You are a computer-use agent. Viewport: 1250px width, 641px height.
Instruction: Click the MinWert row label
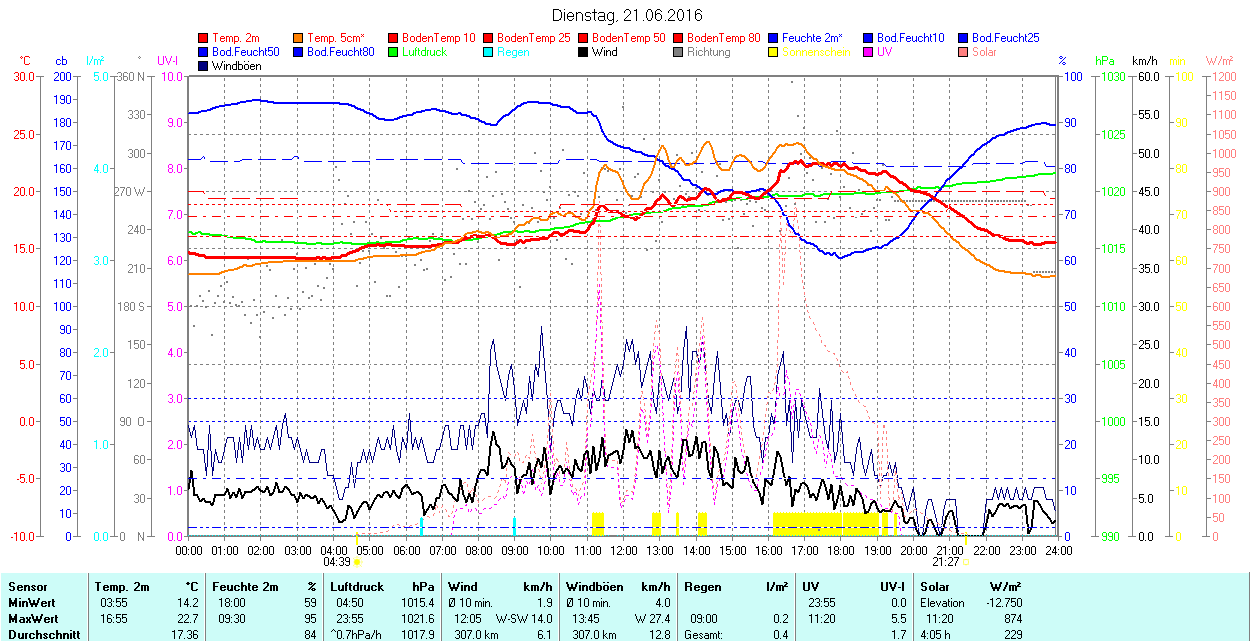(x=32, y=603)
